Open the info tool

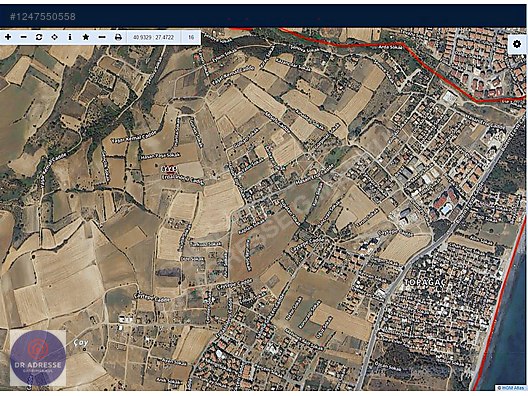pyautogui.click(x=70, y=37)
